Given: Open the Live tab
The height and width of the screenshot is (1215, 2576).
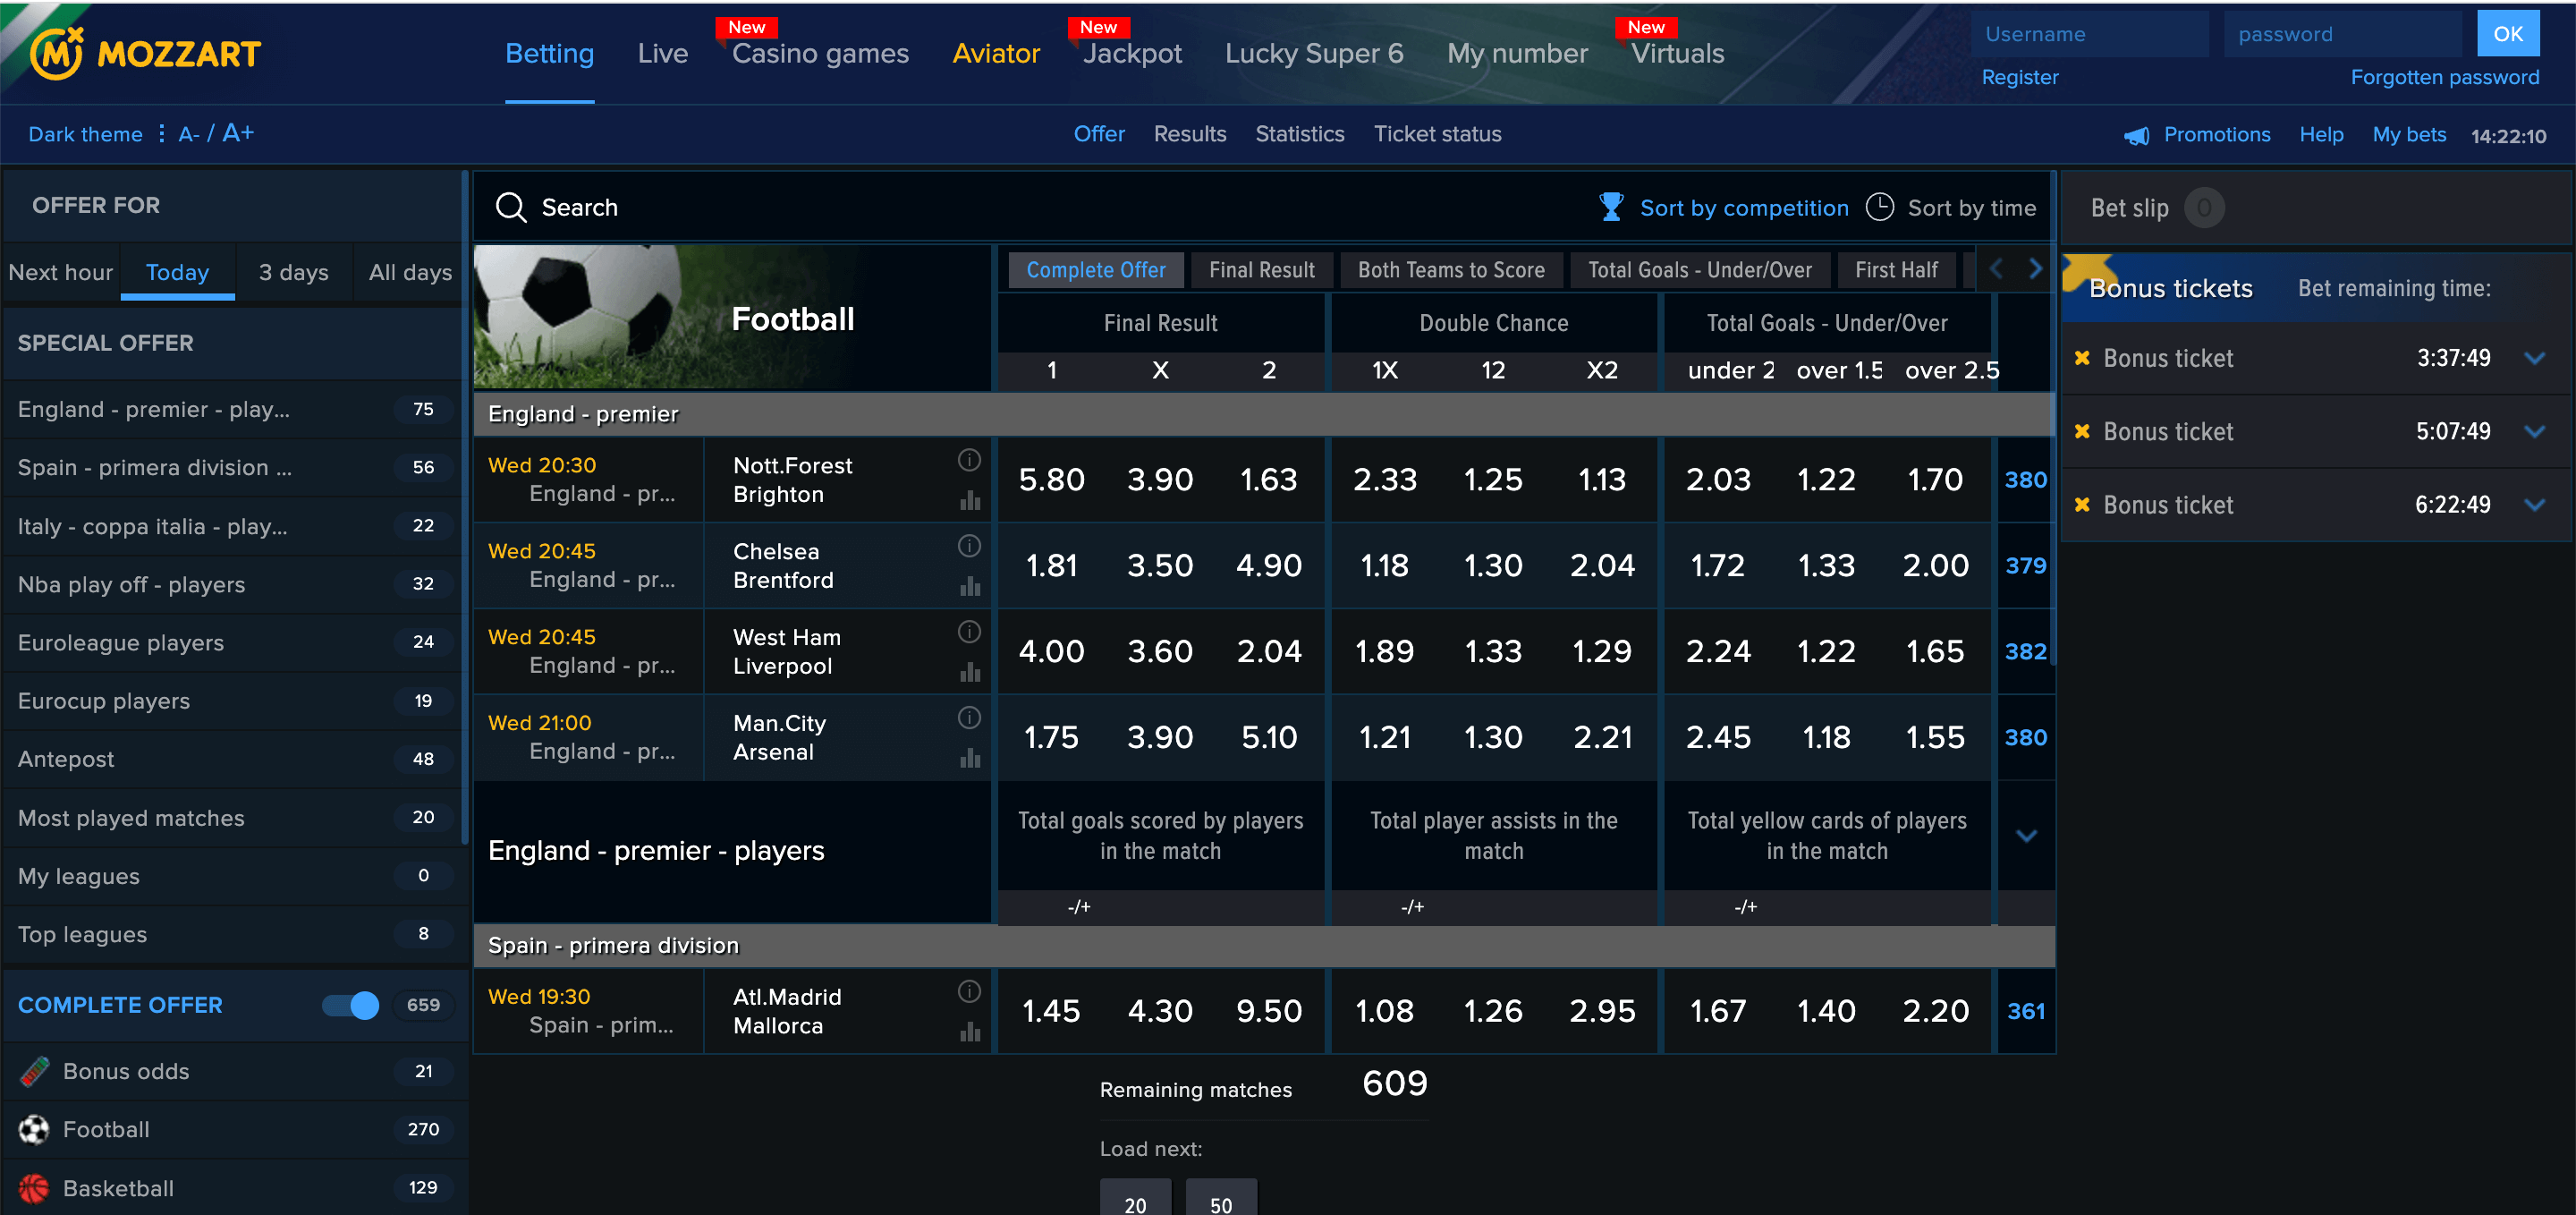Looking at the screenshot, I should point(662,53).
